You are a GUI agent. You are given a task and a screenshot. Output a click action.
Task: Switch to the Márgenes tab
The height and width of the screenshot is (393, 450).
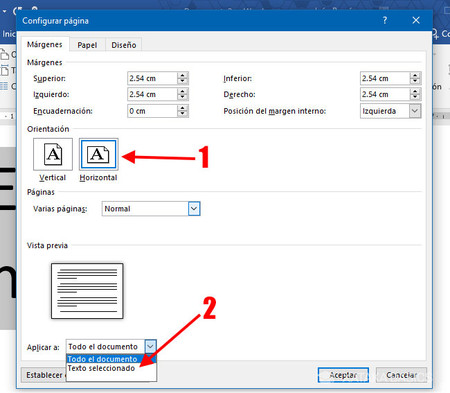pos(45,44)
